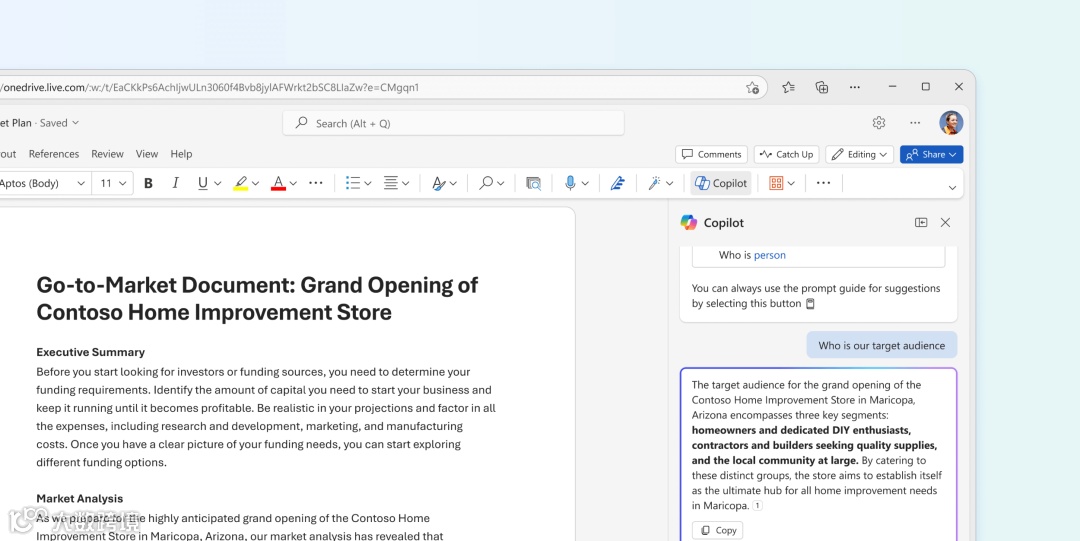
Task: Expand the Add-ins dropdown arrow
Action: [x=791, y=183]
